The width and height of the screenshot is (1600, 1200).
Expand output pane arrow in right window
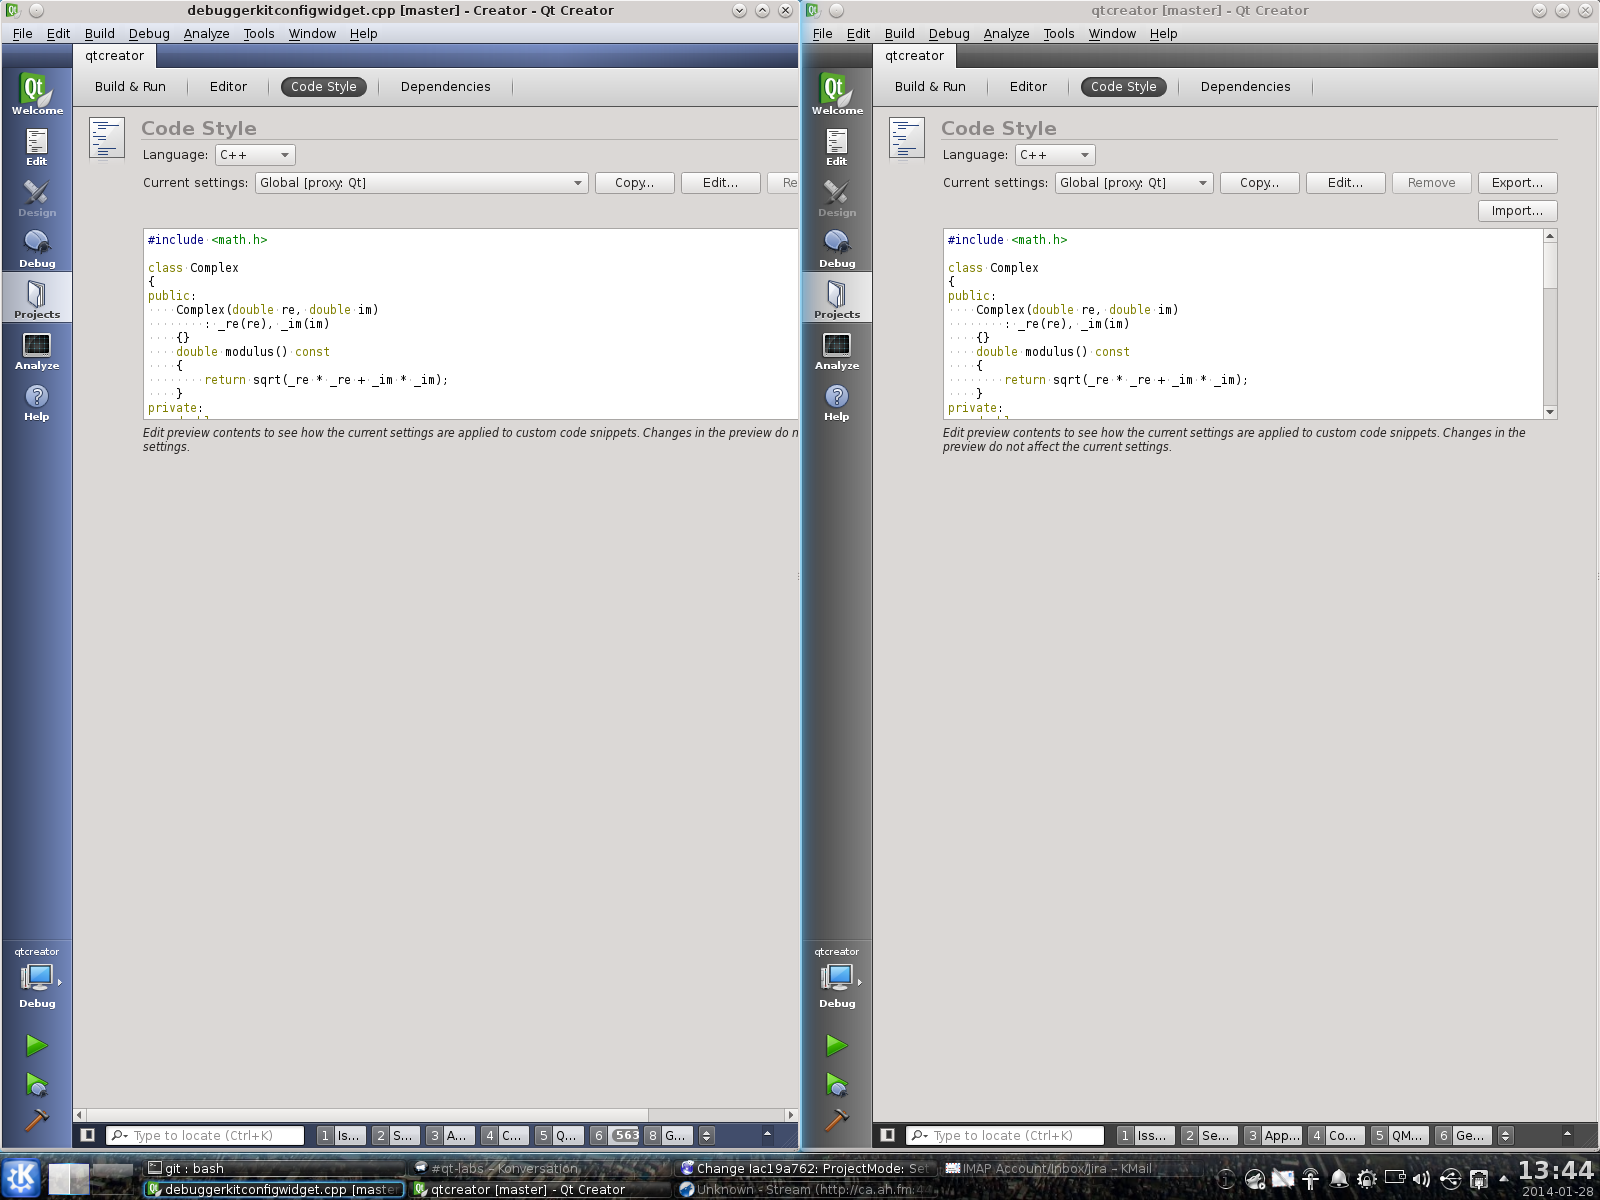1567,1134
